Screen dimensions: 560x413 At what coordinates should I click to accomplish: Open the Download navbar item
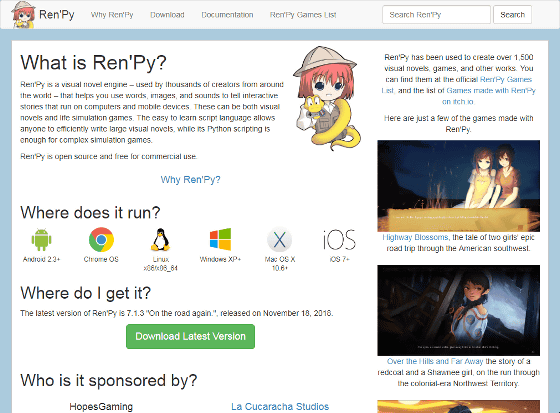click(x=167, y=15)
